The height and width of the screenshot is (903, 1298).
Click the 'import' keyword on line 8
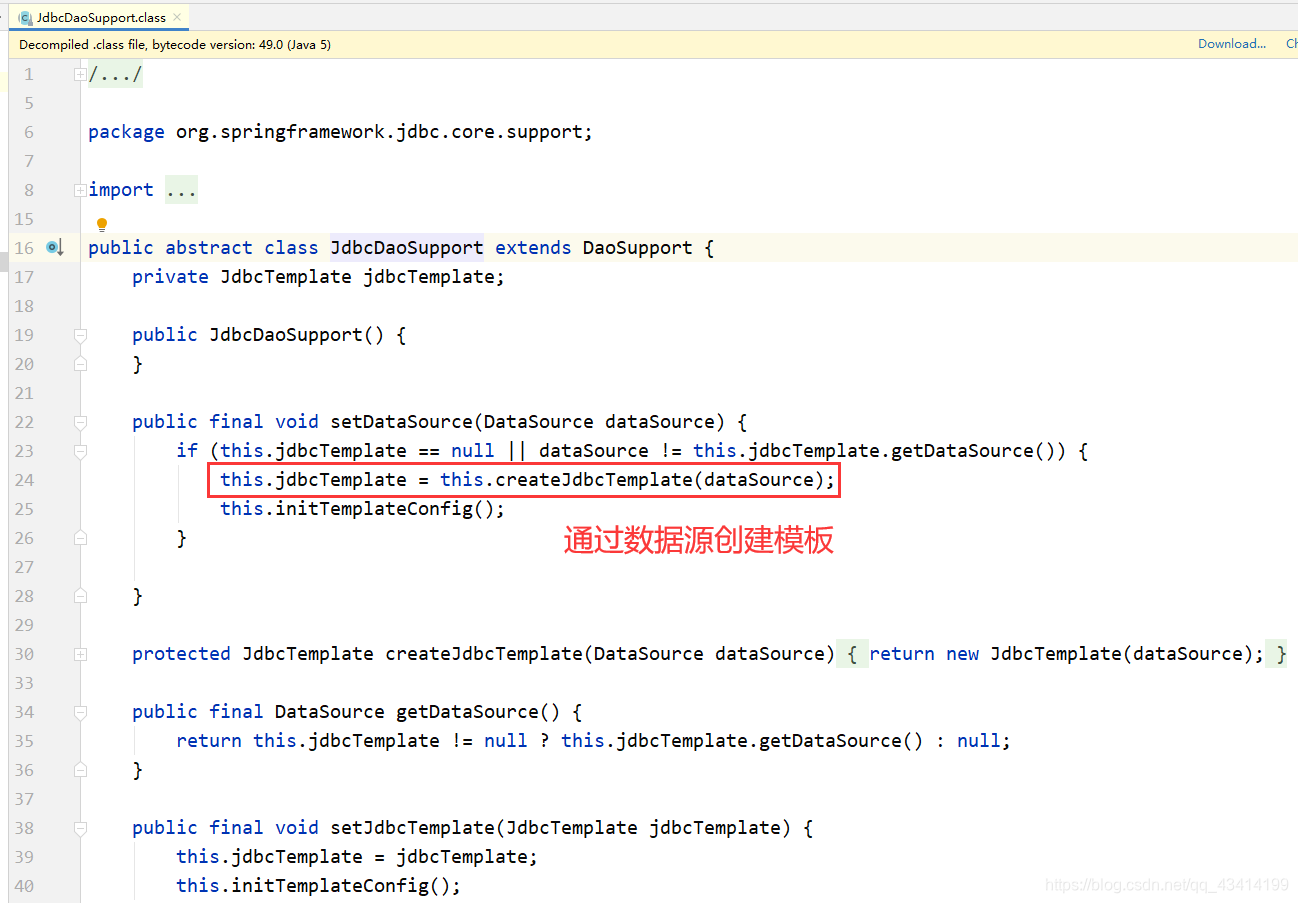click(x=121, y=190)
